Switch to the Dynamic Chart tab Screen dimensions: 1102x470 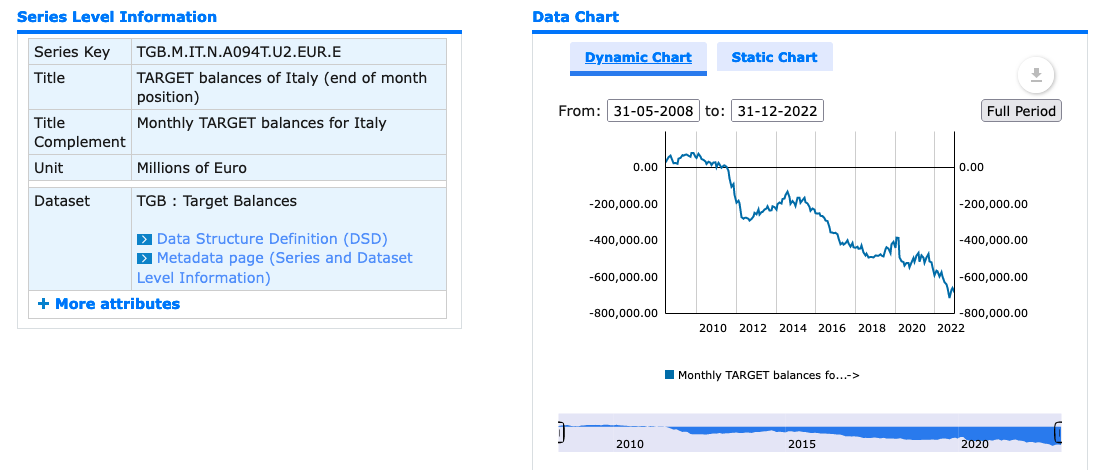[638, 58]
